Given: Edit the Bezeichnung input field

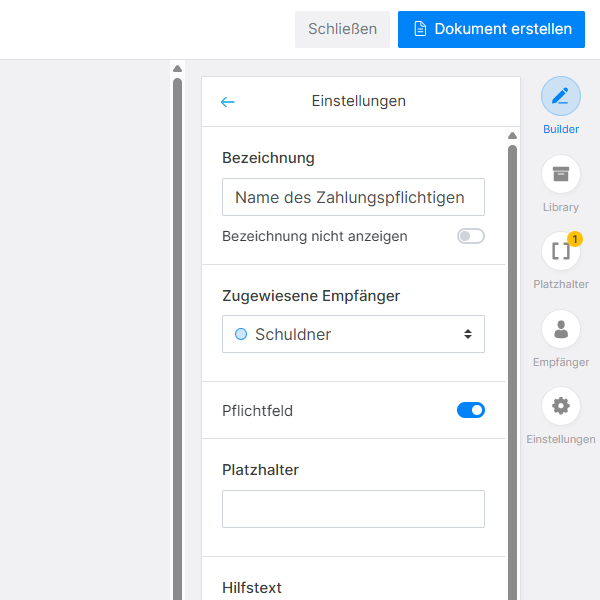Looking at the screenshot, I should pyautogui.click(x=353, y=197).
